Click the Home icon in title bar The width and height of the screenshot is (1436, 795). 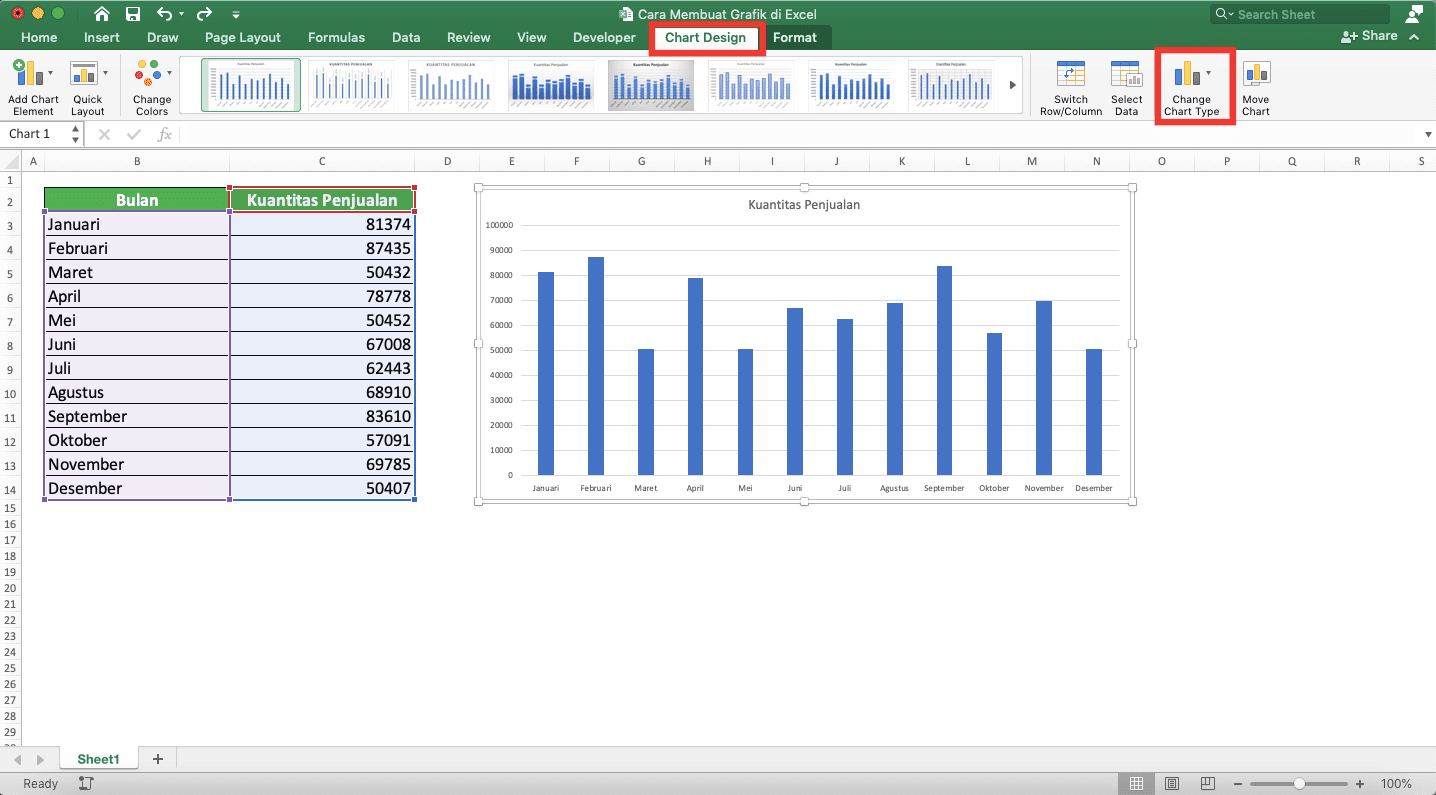101,14
